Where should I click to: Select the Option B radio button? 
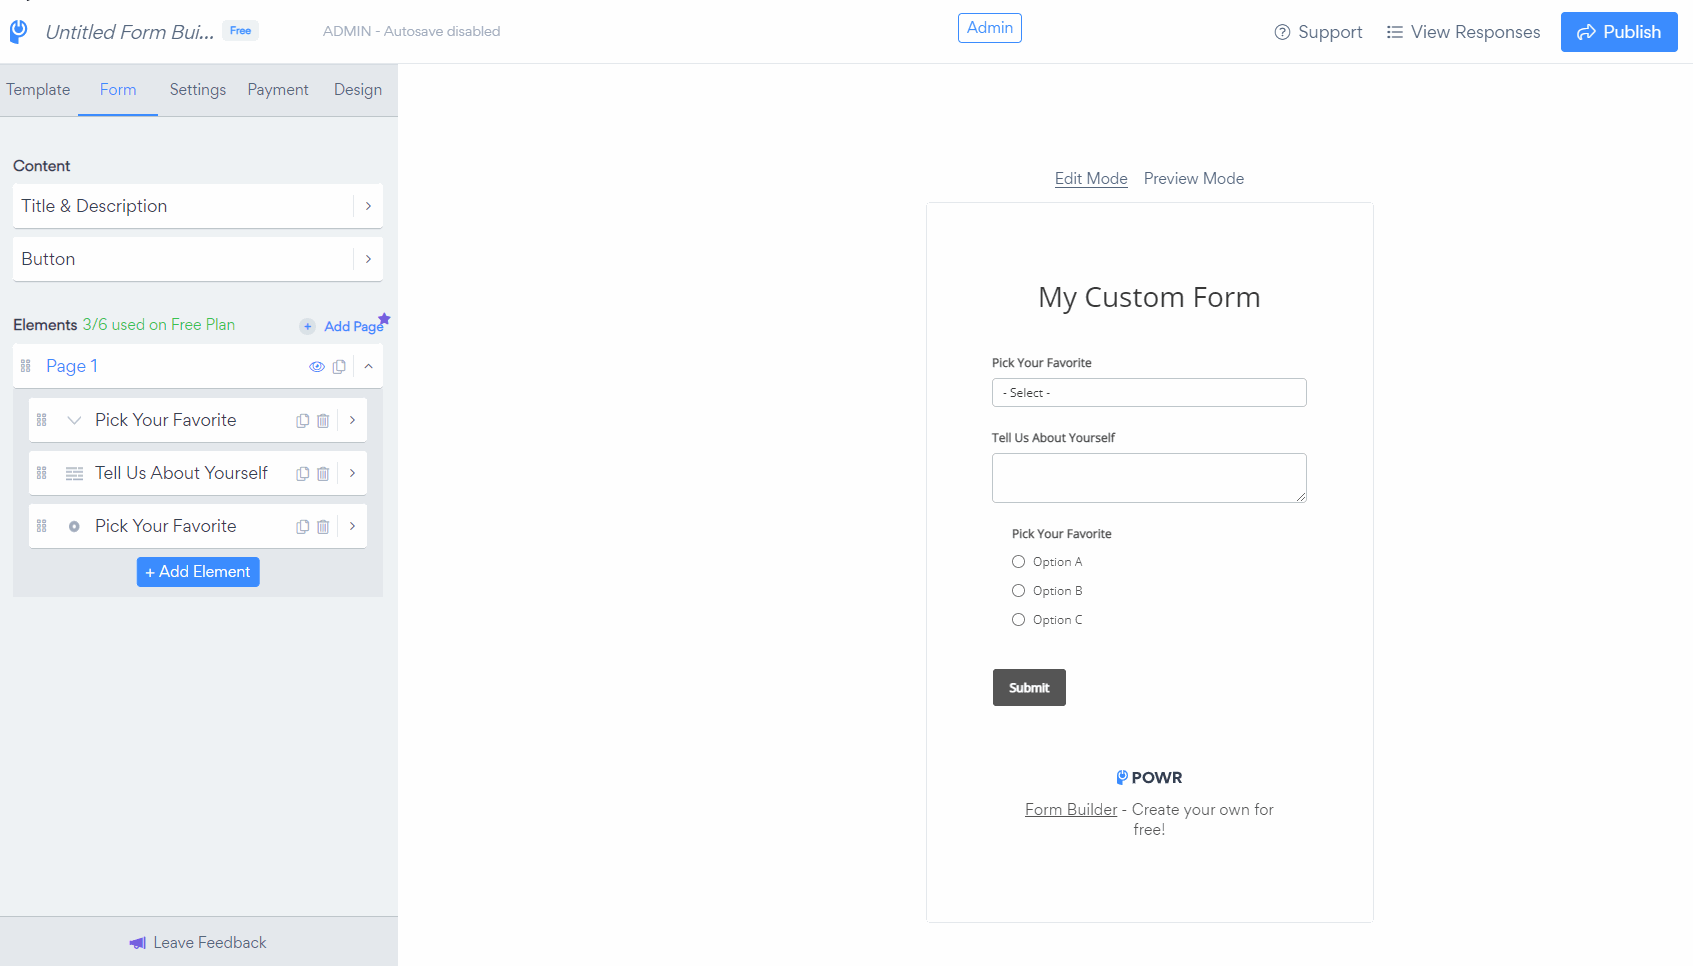tap(1018, 591)
